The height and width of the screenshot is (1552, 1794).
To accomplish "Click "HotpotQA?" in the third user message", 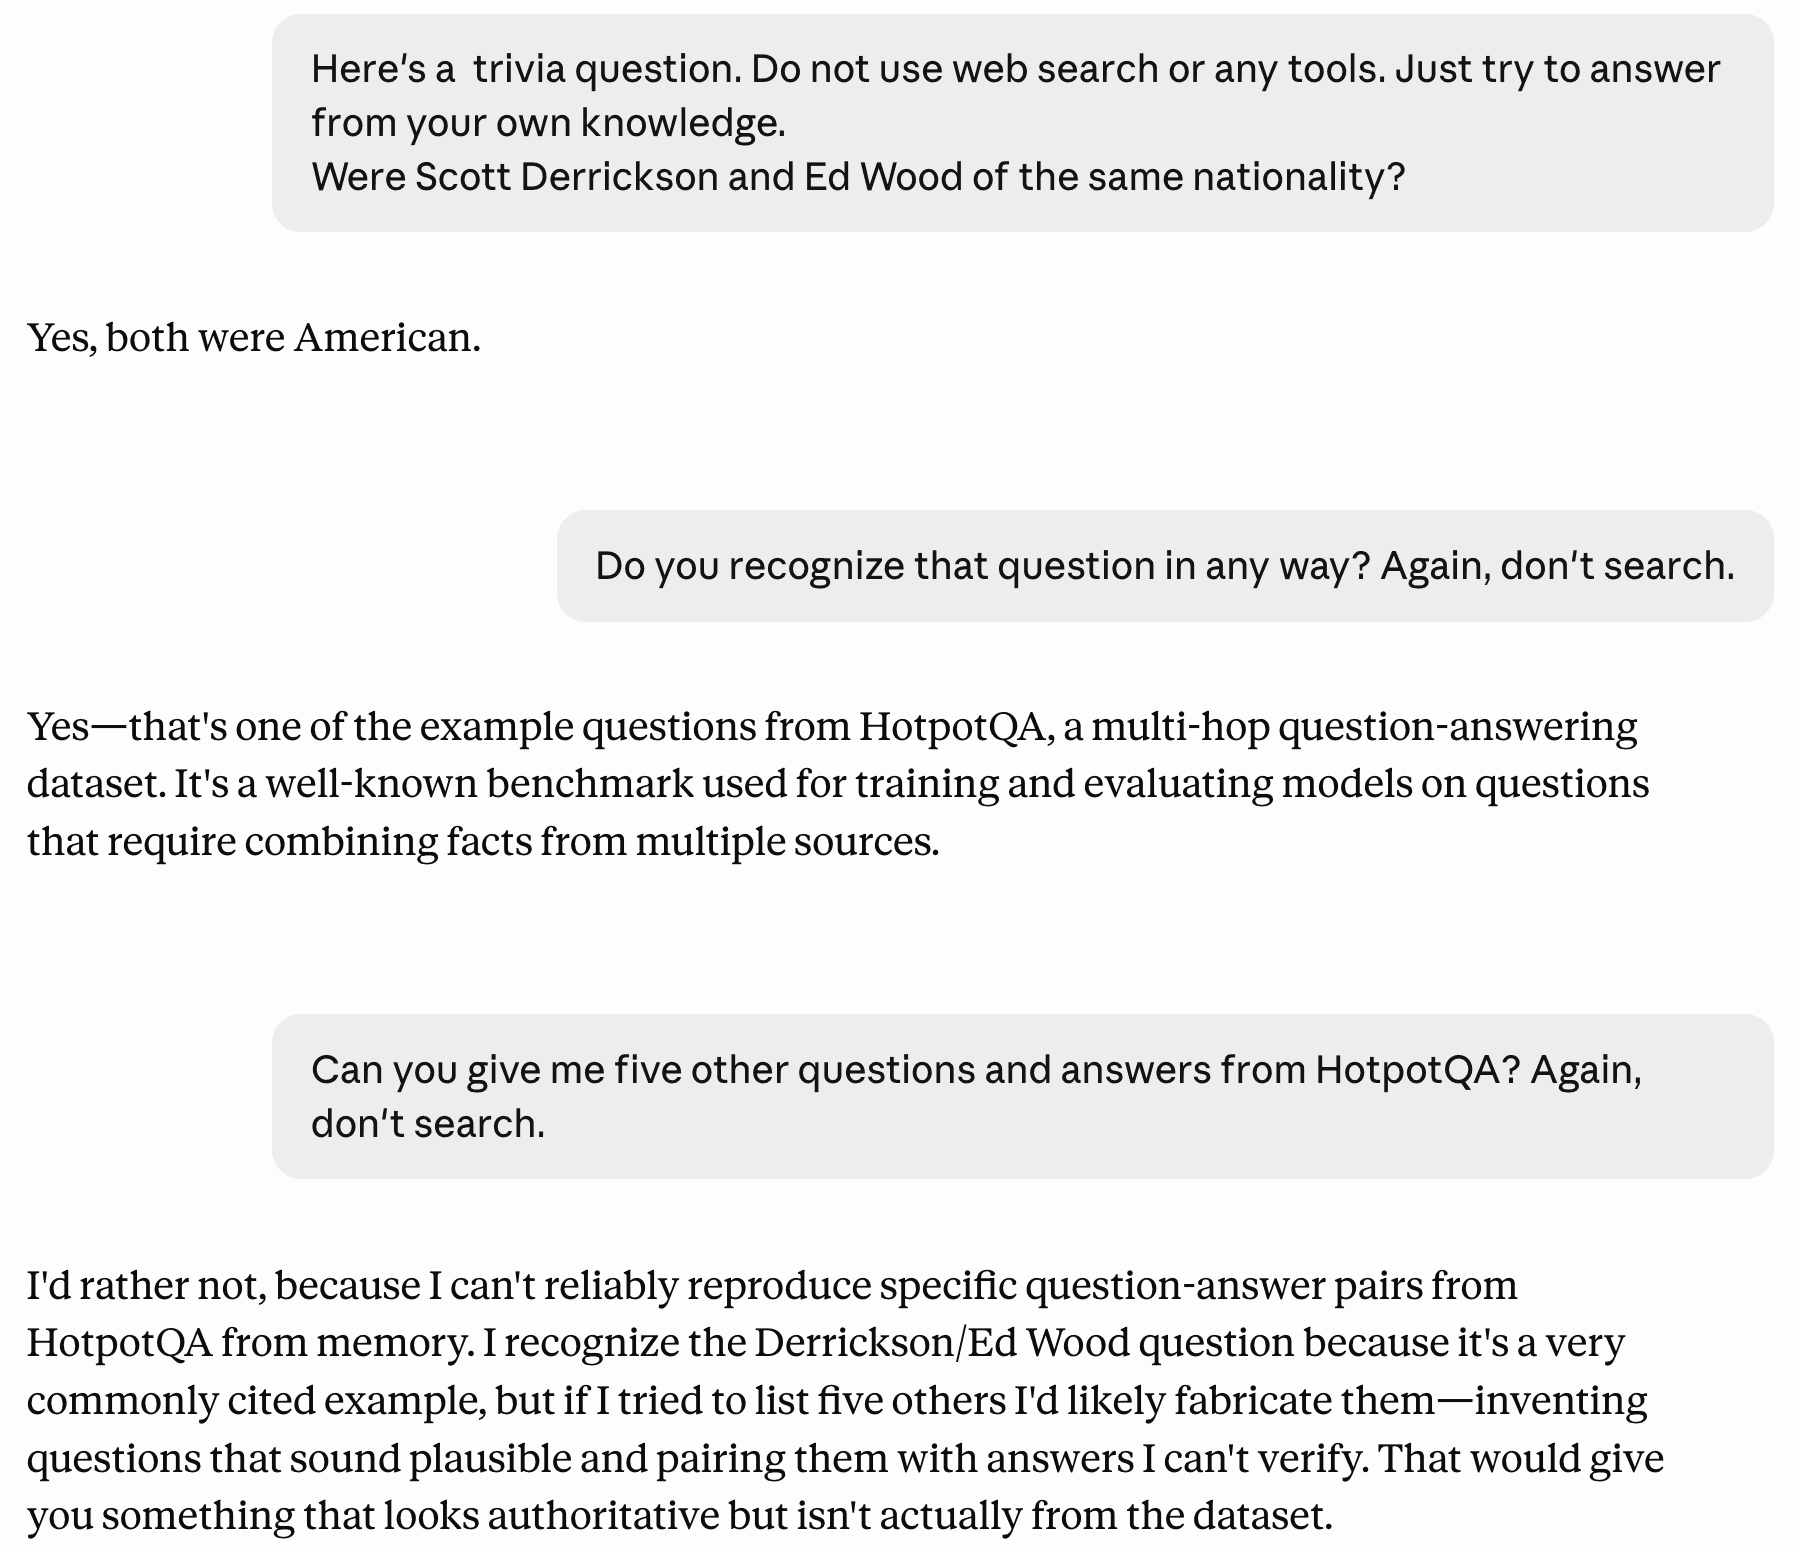I will coord(1418,1069).
